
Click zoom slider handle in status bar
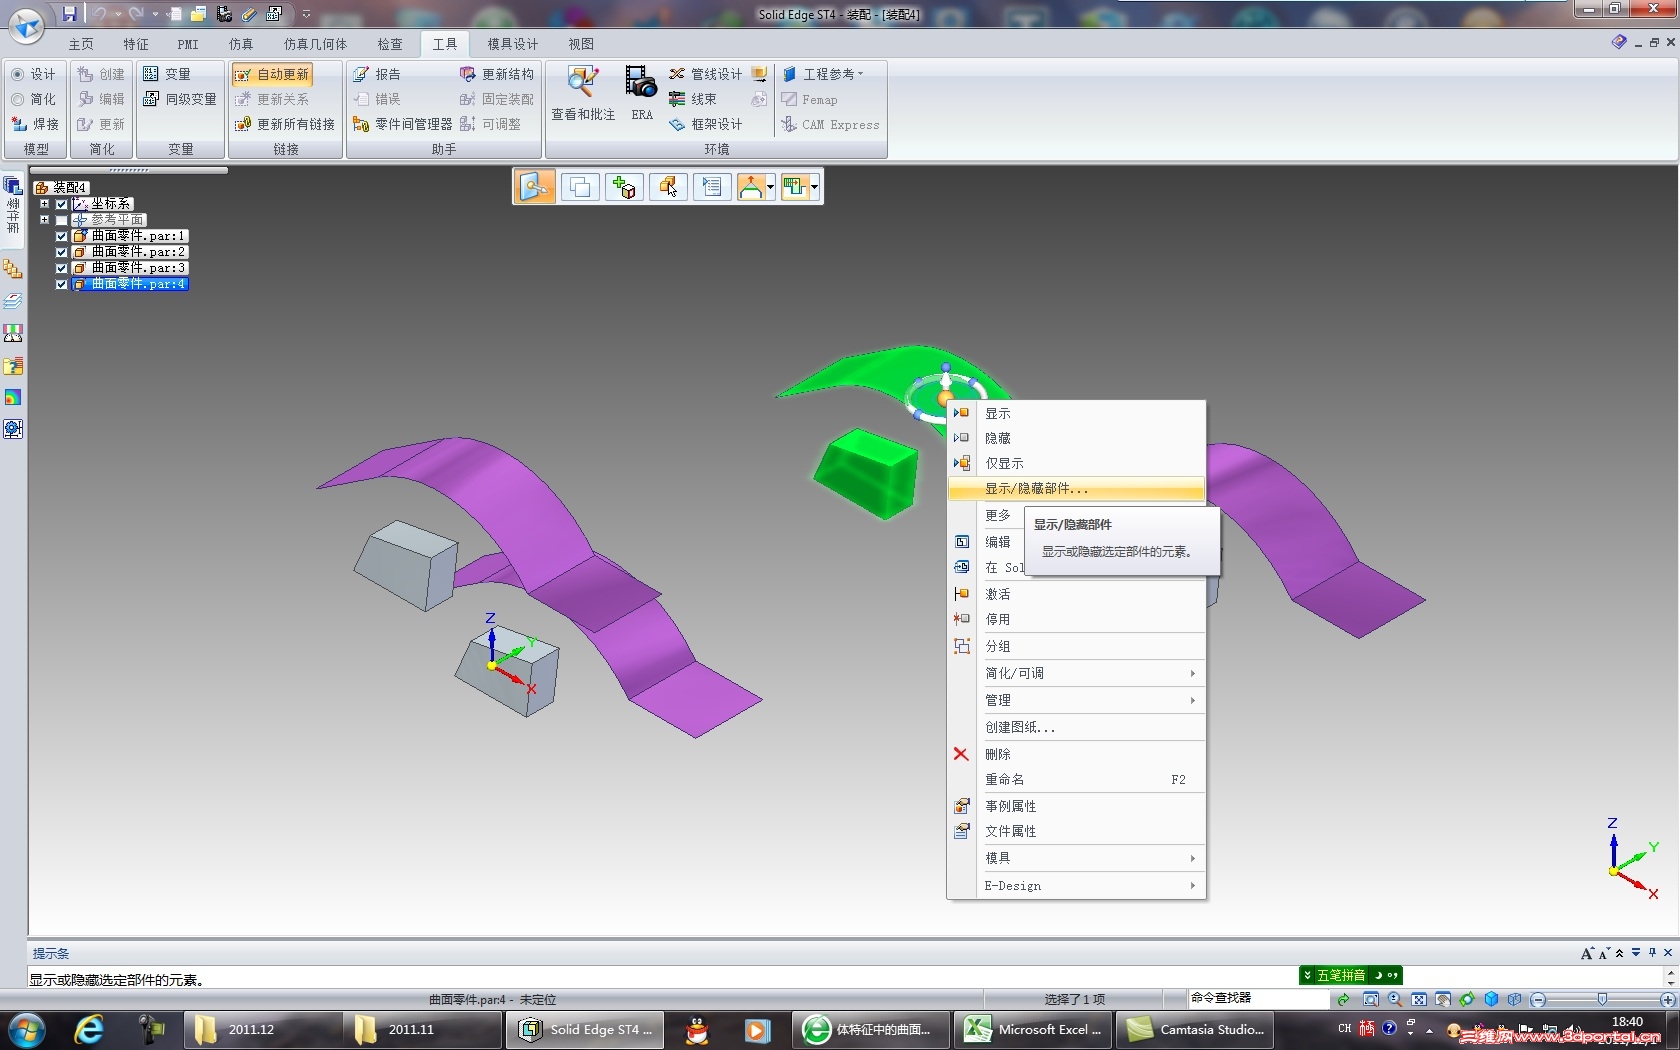click(1602, 999)
